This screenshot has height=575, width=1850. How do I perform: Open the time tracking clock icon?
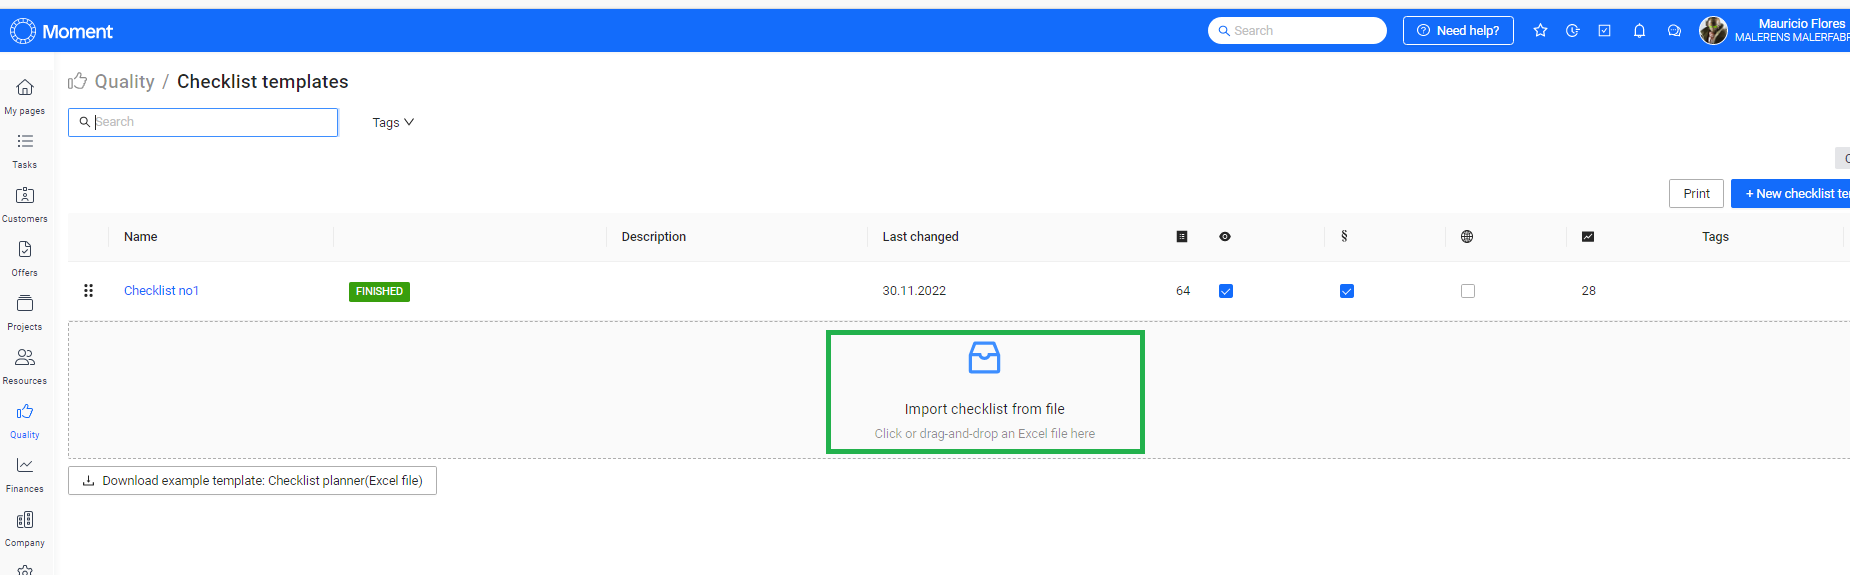click(1572, 31)
